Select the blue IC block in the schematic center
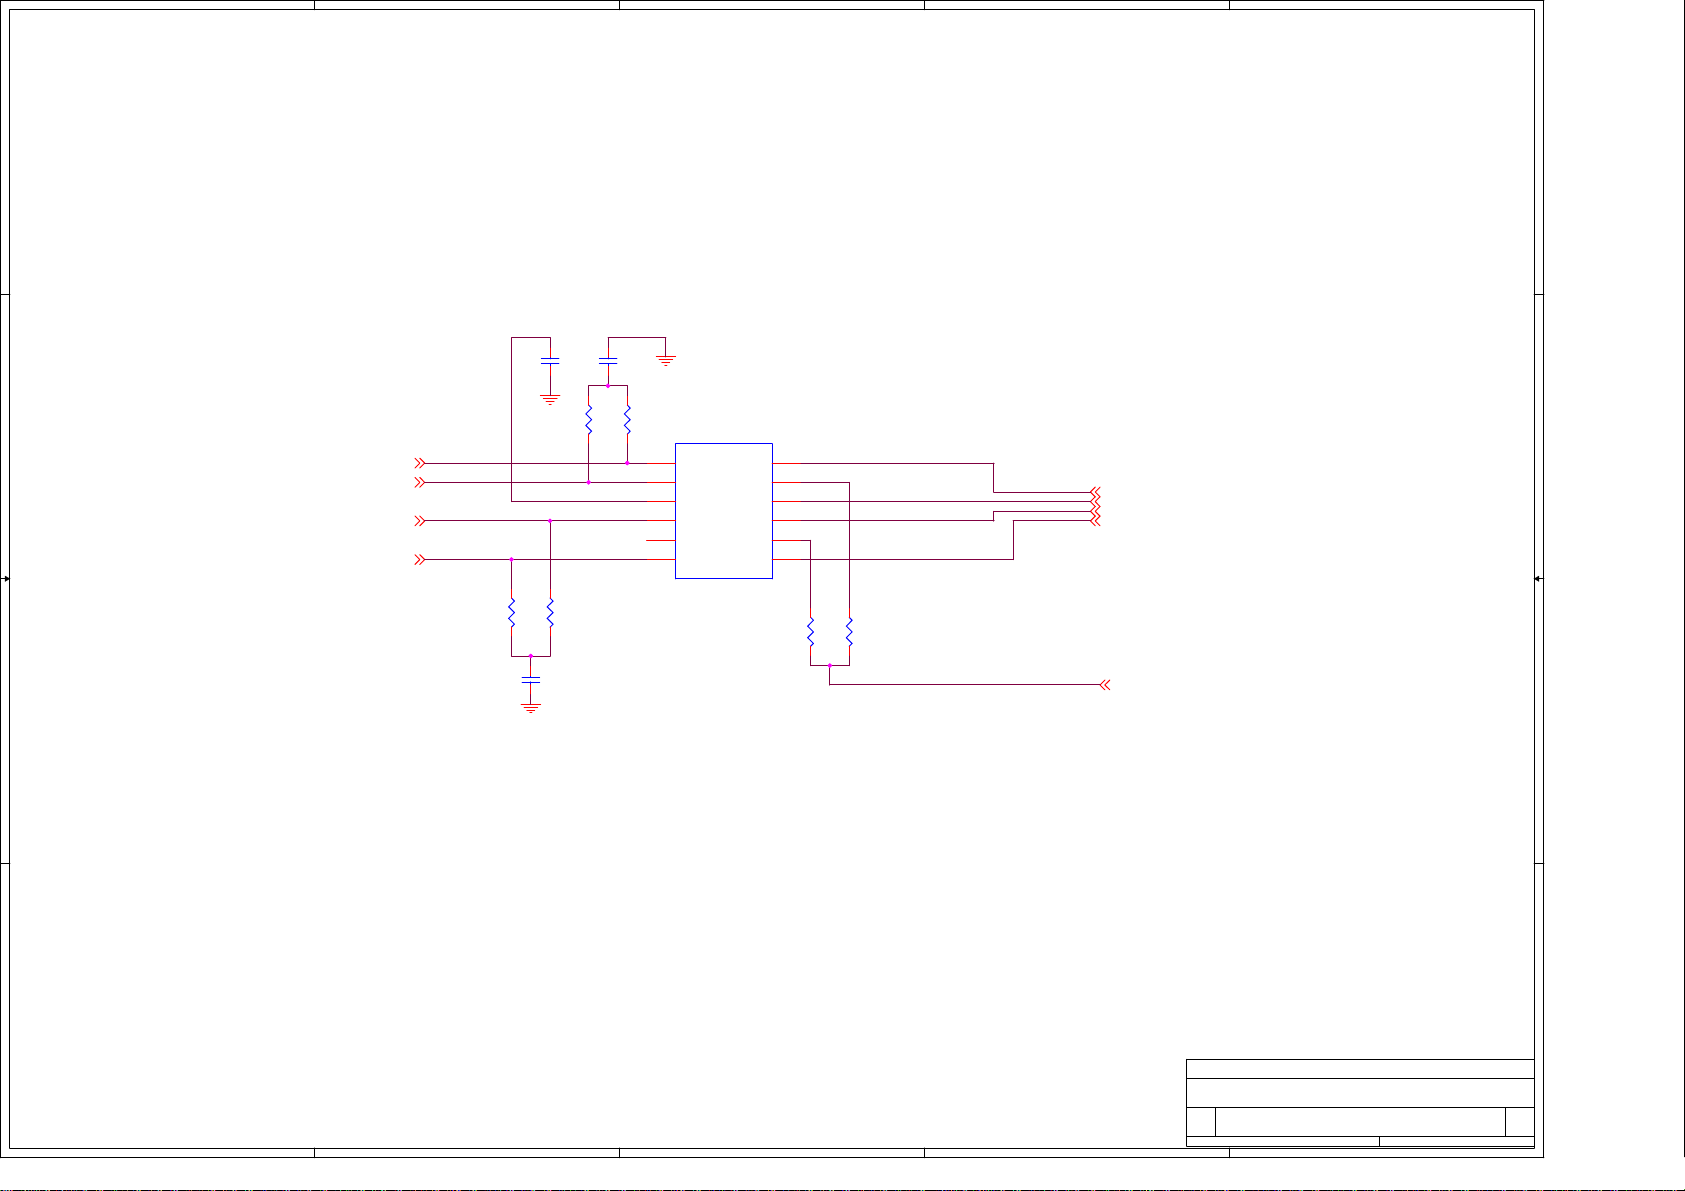Viewport: 1685px width, 1191px height. pos(724,511)
